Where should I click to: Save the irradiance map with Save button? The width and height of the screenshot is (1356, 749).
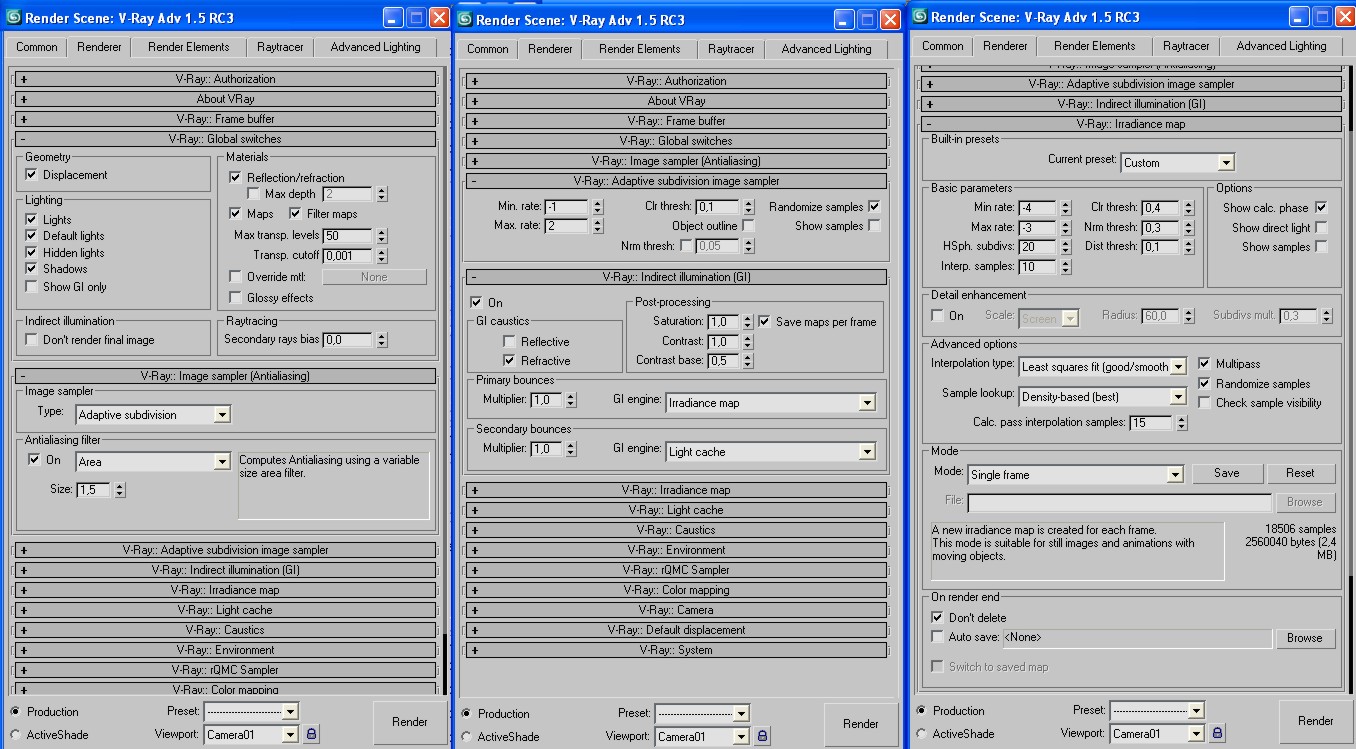pos(1227,473)
